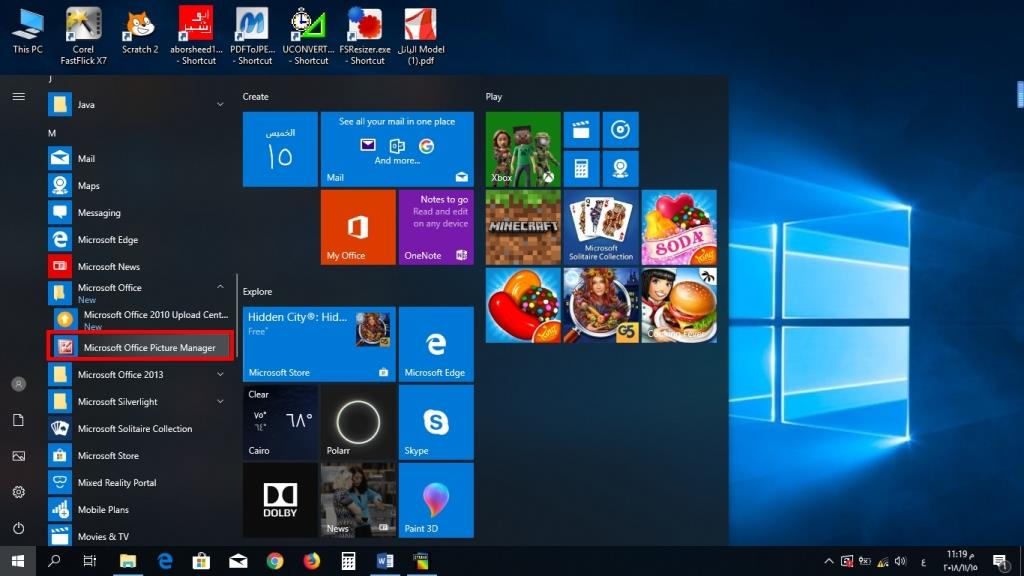The height and width of the screenshot is (576, 1024).
Task: Show hidden system tray icons
Action: [829, 561]
